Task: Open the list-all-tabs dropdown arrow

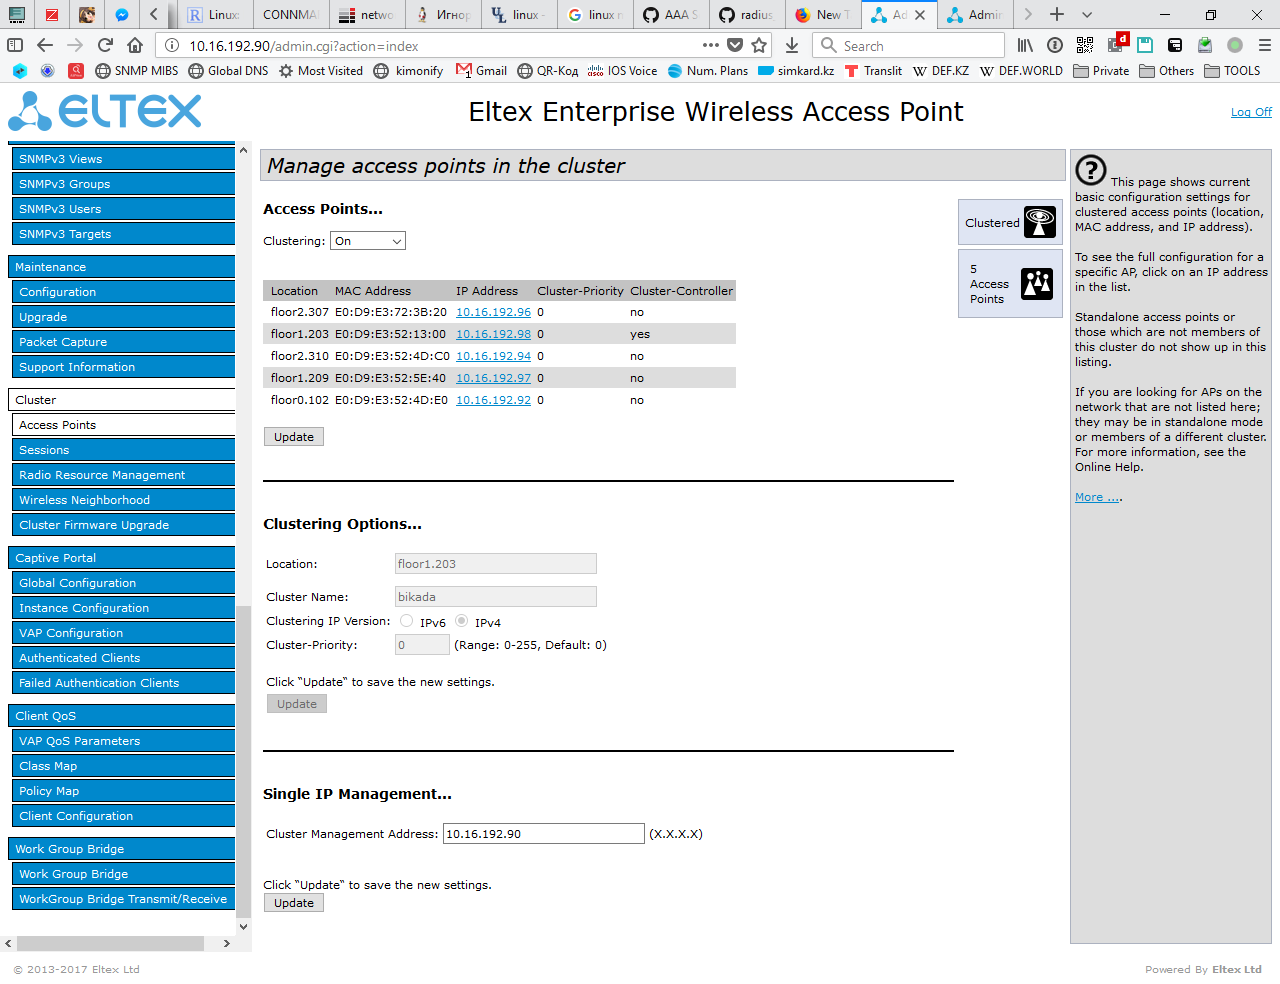Action: click(x=1087, y=14)
